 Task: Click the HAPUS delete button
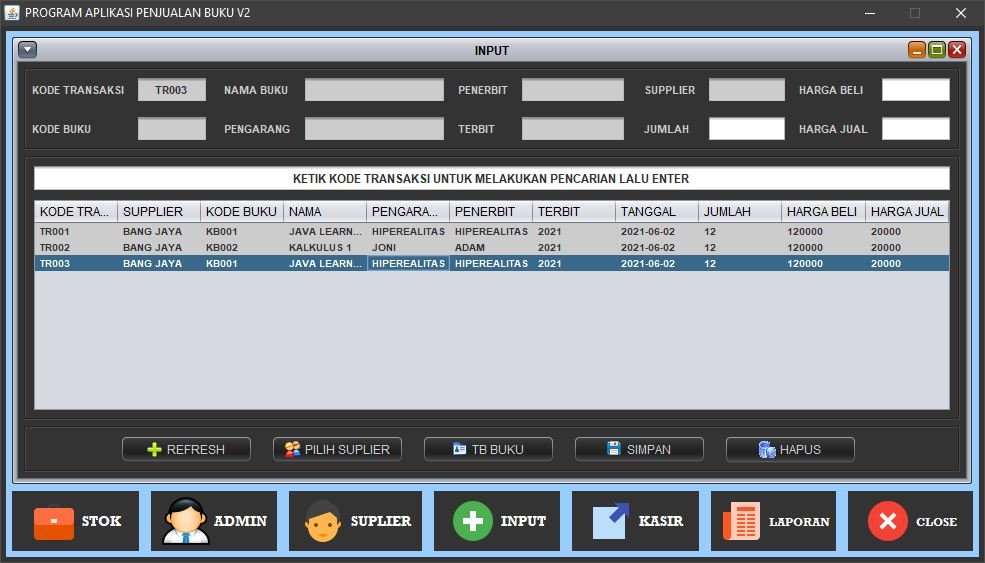pyautogui.click(x=790, y=450)
